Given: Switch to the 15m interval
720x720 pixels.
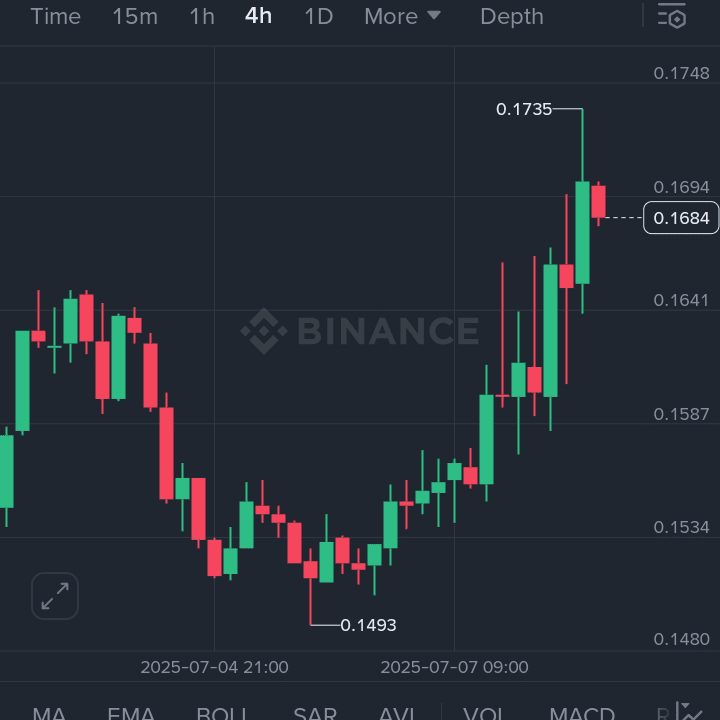Looking at the screenshot, I should pyautogui.click(x=134, y=16).
